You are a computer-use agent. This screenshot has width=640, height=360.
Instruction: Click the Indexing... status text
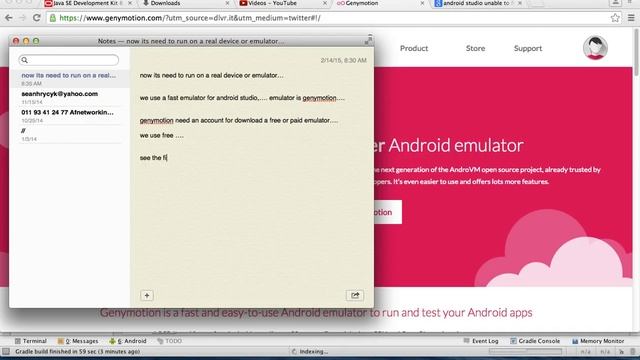(313, 351)
